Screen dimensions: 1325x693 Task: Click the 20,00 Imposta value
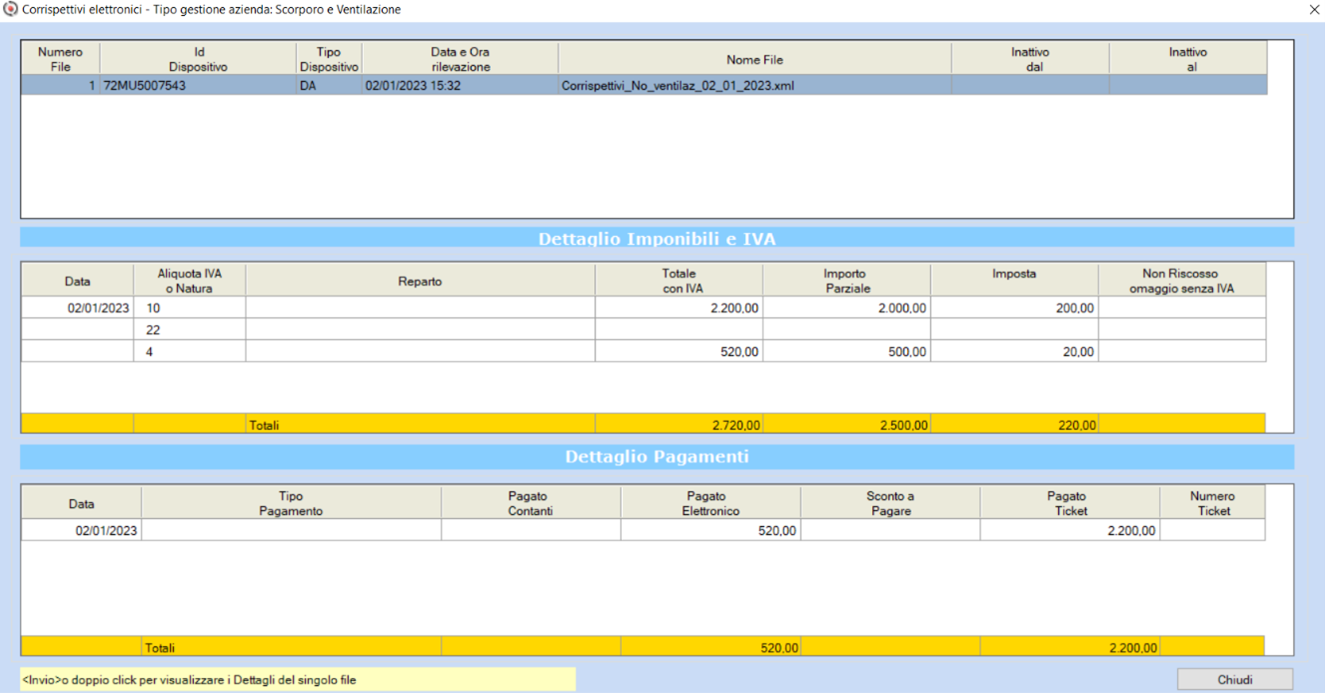[x=1078, y=352]
